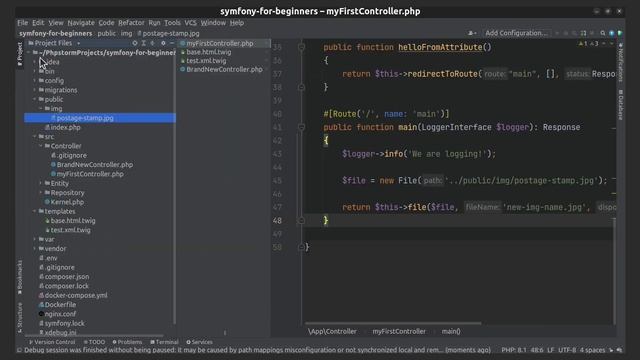Image resolution: width=640 pixels, height=360 pixels.
Task: Open the Bookmarks side tool window
Action: (20, 277)
